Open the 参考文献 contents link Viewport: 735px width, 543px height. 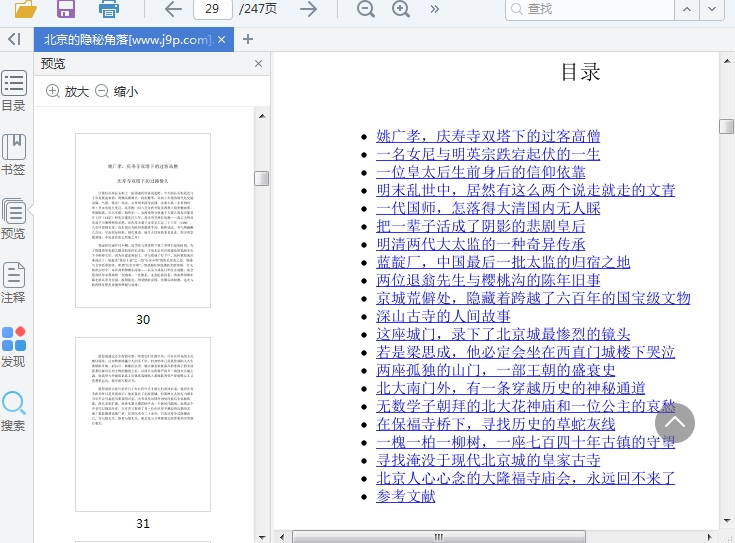[x=405, y=496]
